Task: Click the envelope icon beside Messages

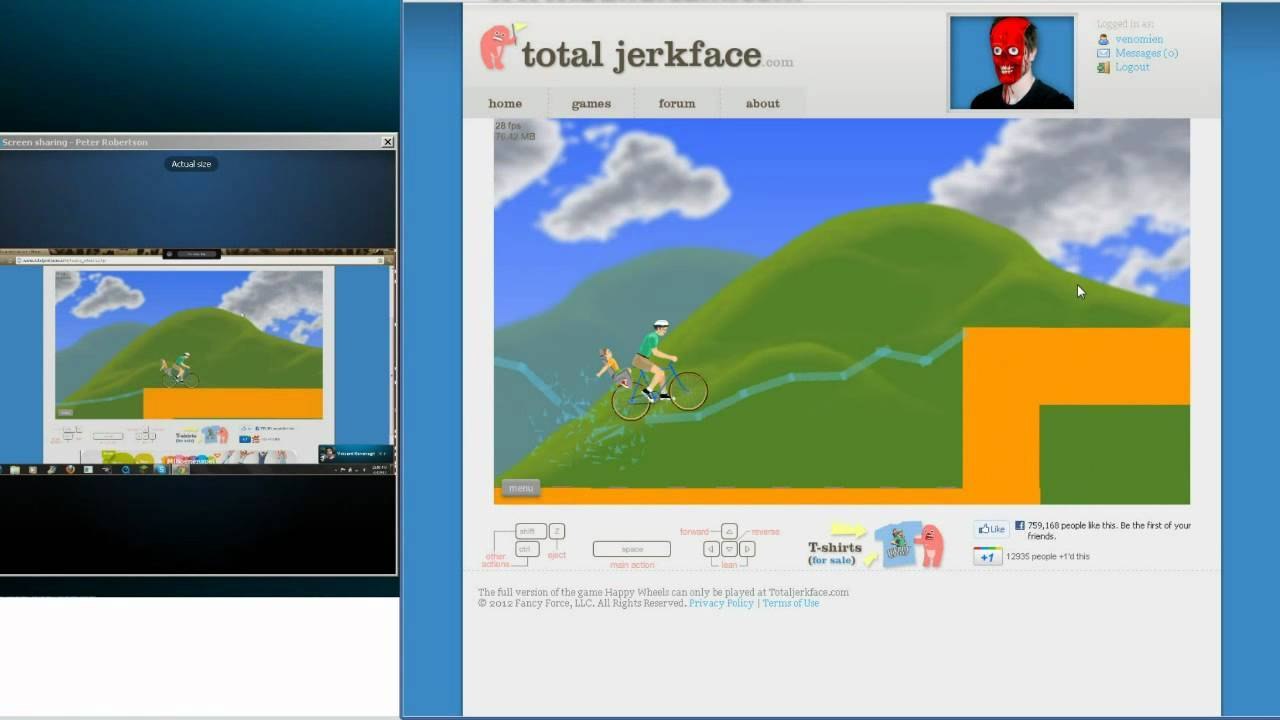Action: [1103, 53]
